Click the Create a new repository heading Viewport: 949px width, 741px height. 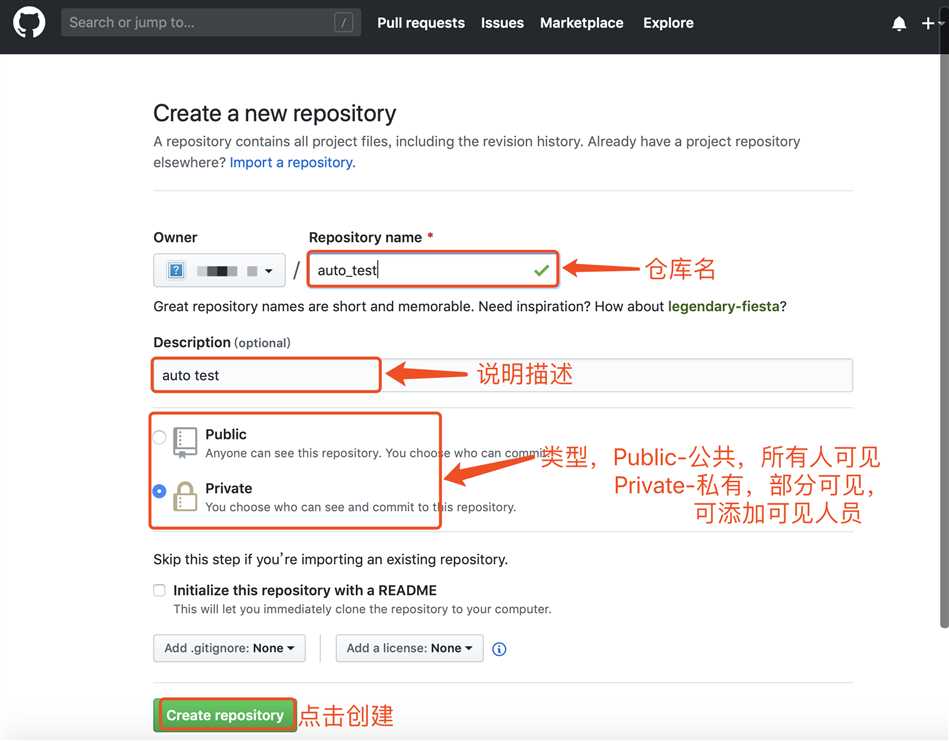275,114
